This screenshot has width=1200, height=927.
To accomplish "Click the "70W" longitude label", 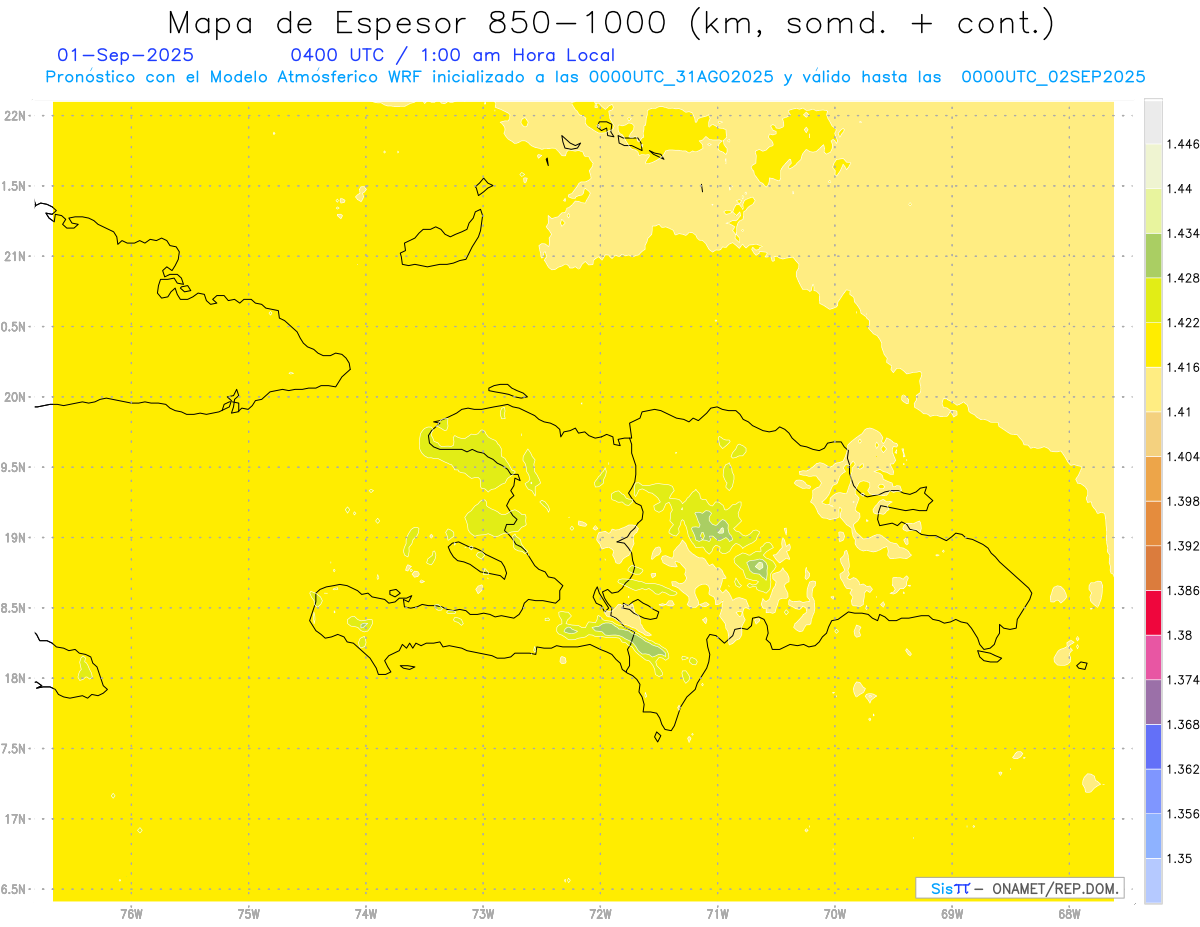I will click(x=835, y=913).
